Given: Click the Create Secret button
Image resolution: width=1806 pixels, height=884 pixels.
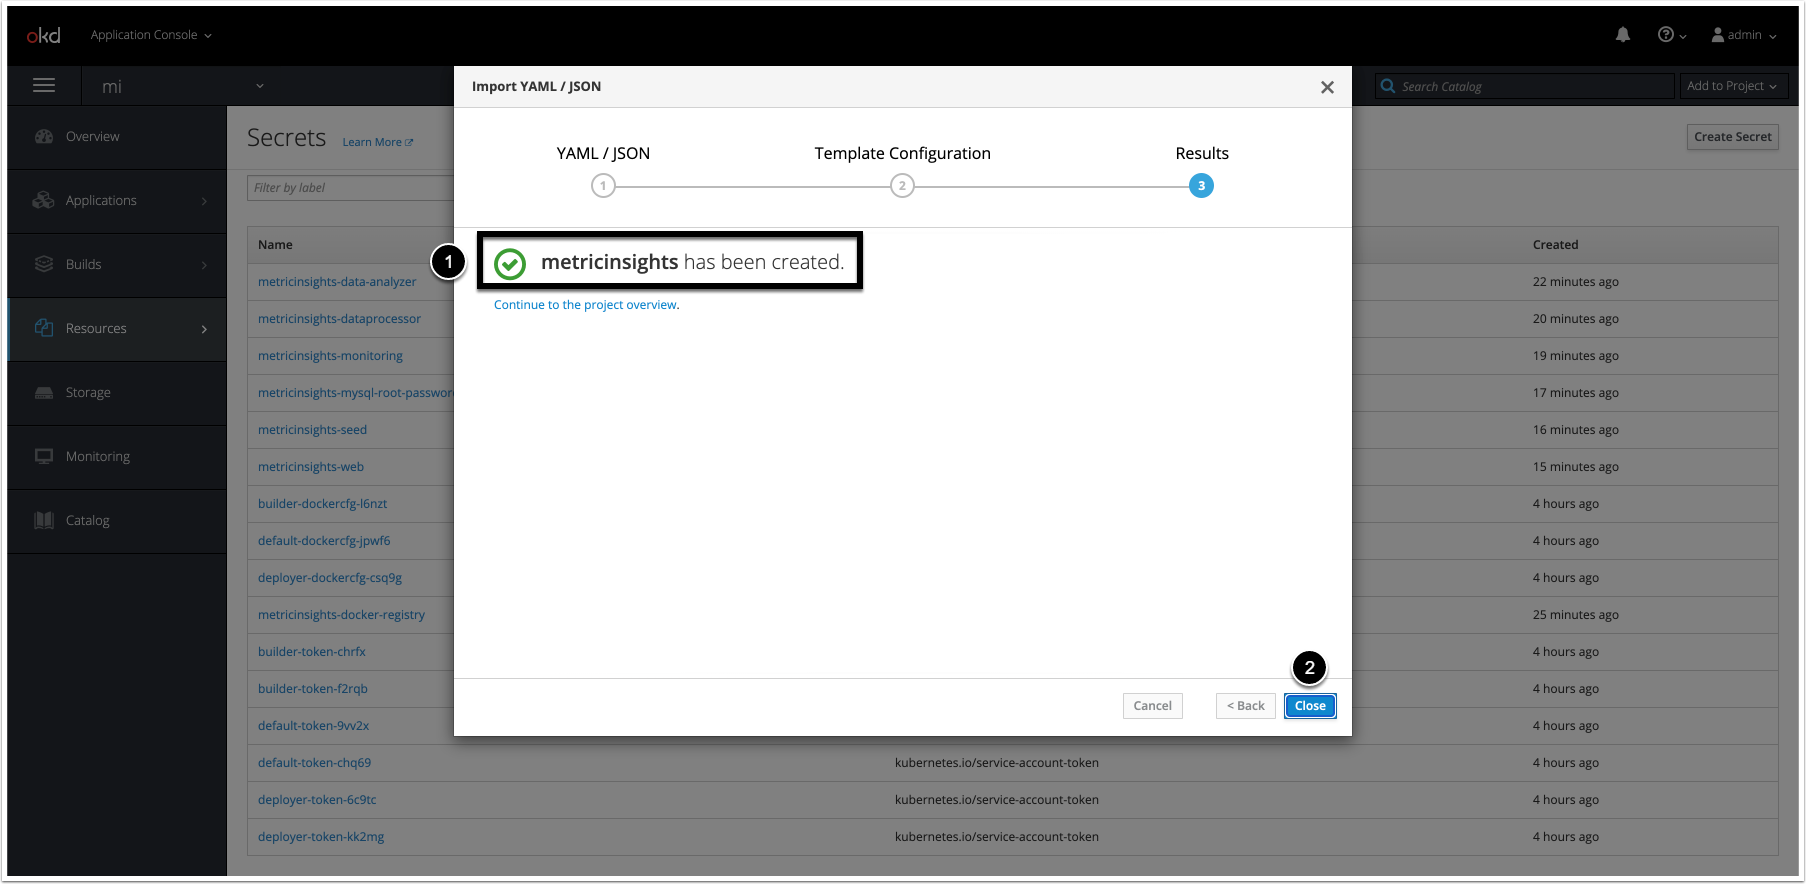Looking at the screenshot, I should pos(1732,137).
